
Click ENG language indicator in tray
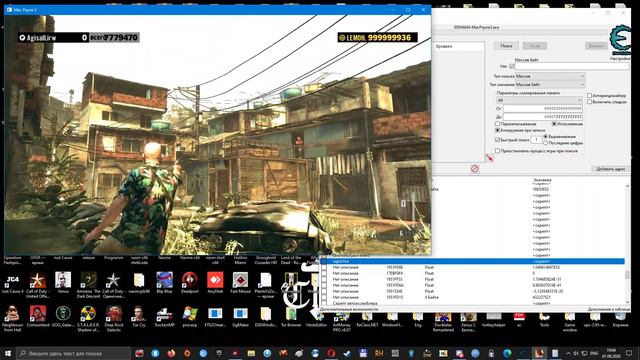click(x=594, y=353)
